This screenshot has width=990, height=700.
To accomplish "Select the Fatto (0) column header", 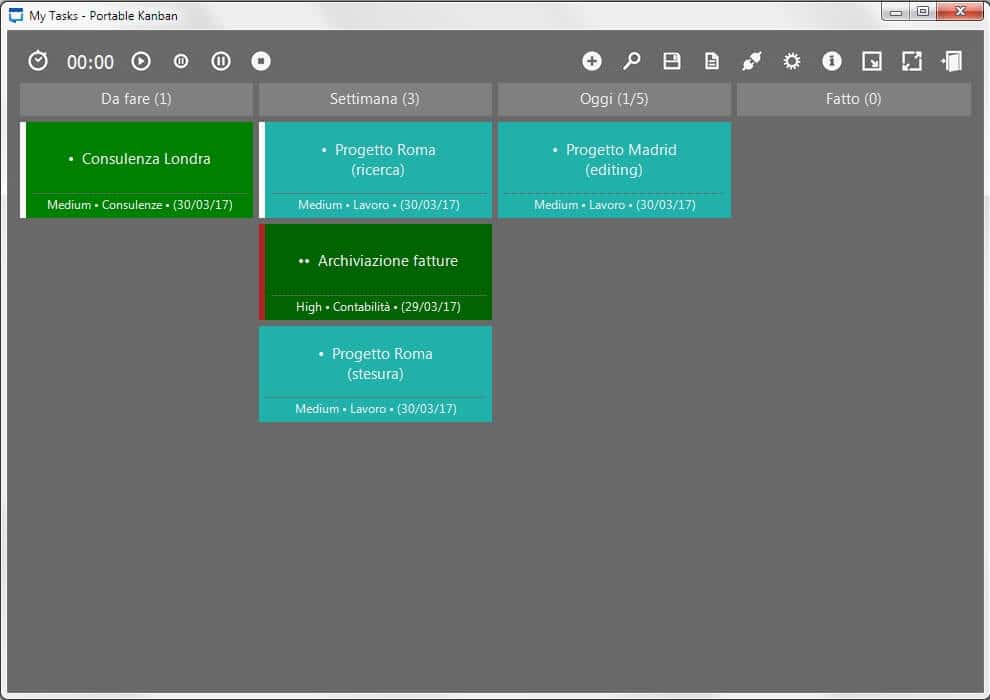I will pos(853,99).
